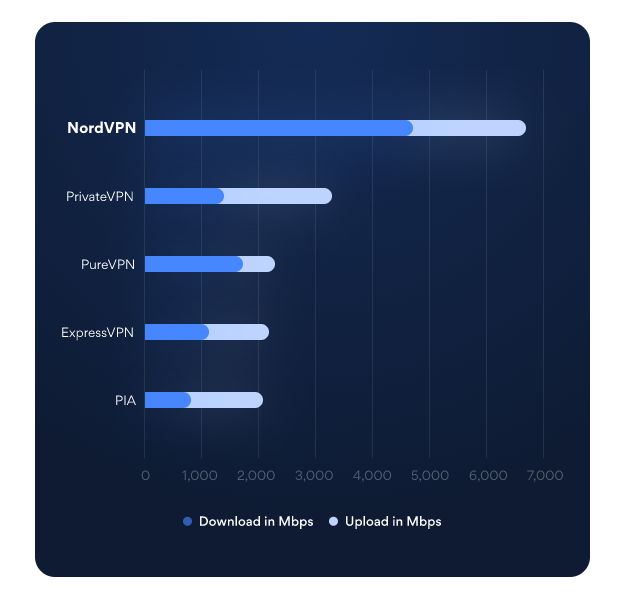The image size is (629, 613).
Task: Select the PureVPN label
Action: point(107,264)
